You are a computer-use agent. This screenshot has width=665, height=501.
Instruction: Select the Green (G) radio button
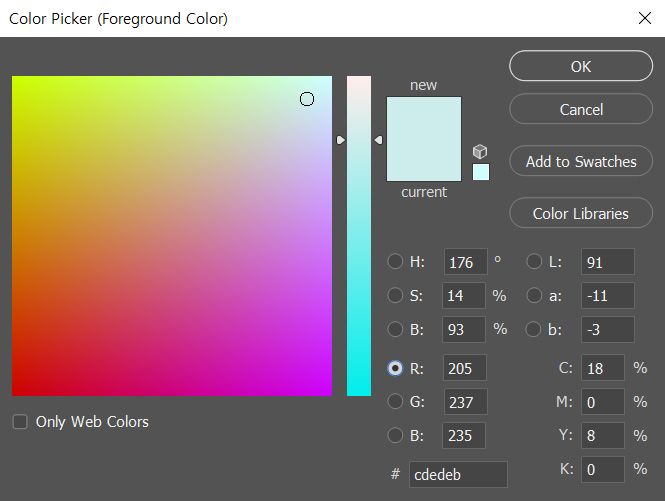[395, 402]
